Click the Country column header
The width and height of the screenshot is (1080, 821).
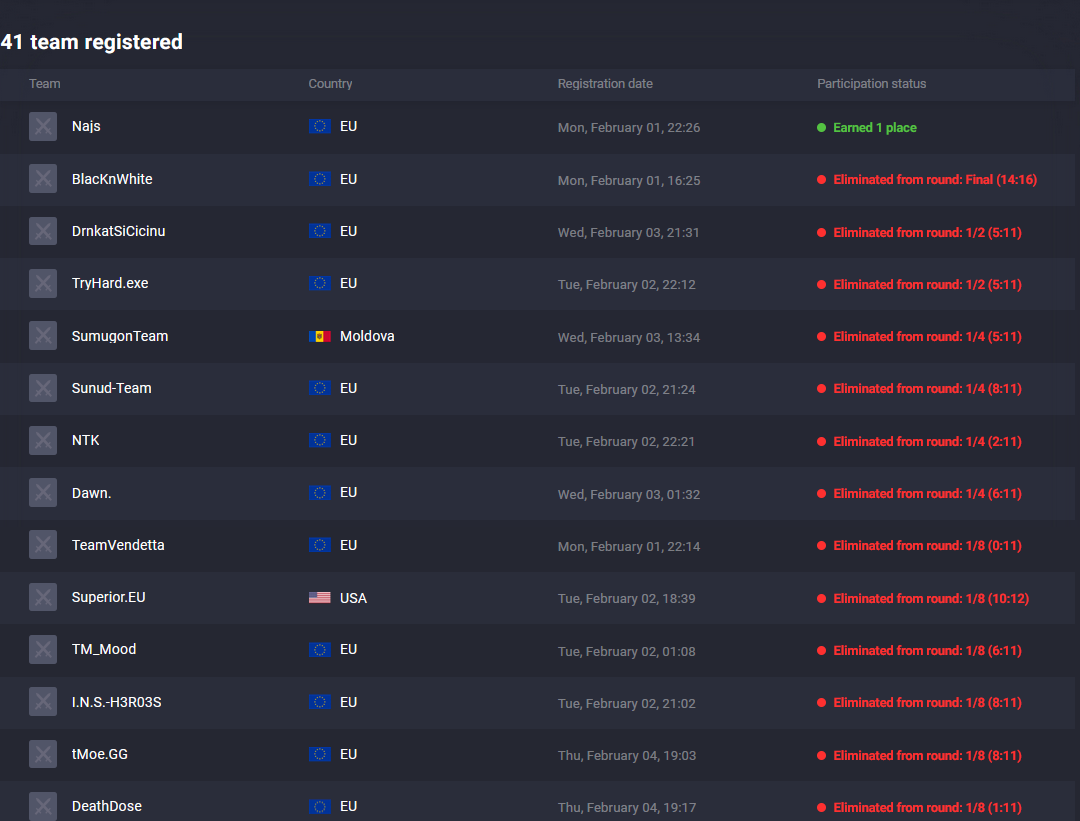pyautogui.click(x=331, y=84)
